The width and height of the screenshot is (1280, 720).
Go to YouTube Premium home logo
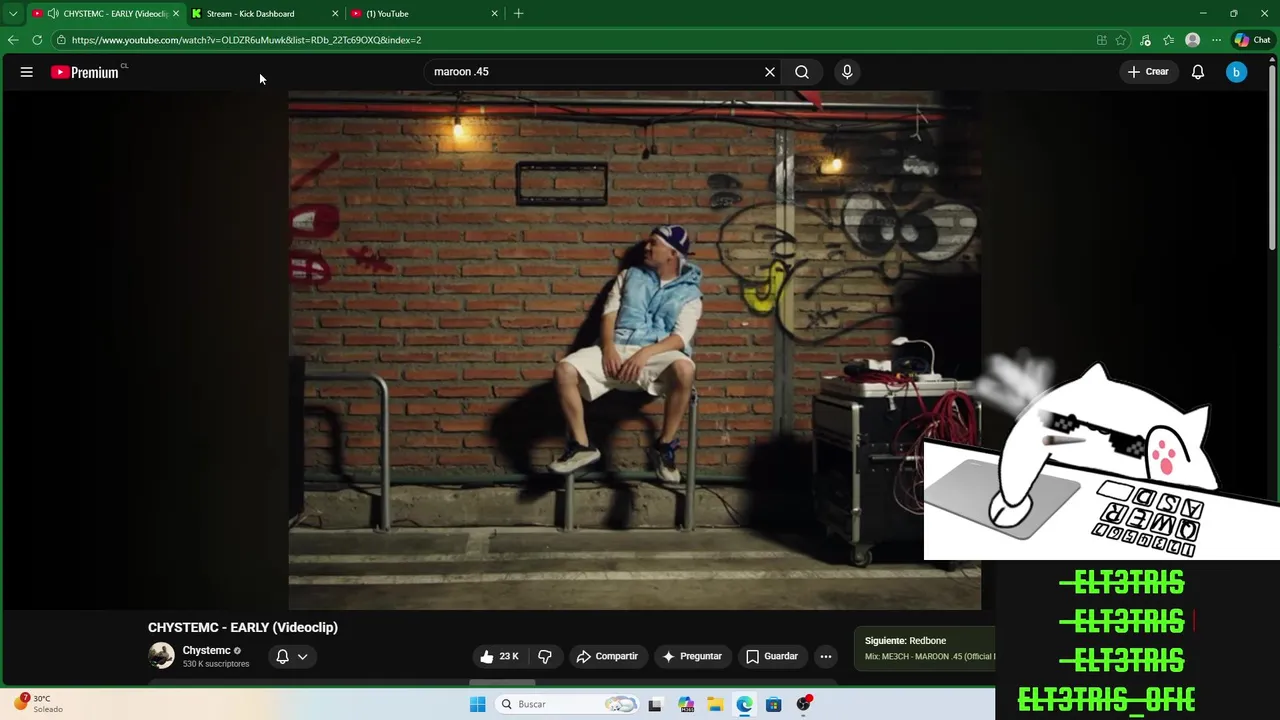[87, 72]
